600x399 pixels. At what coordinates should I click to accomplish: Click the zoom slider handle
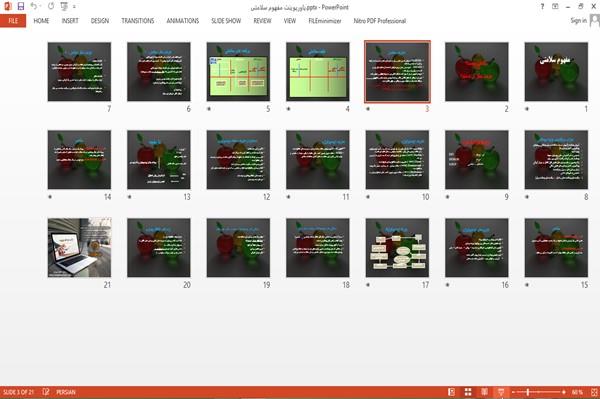528,392
